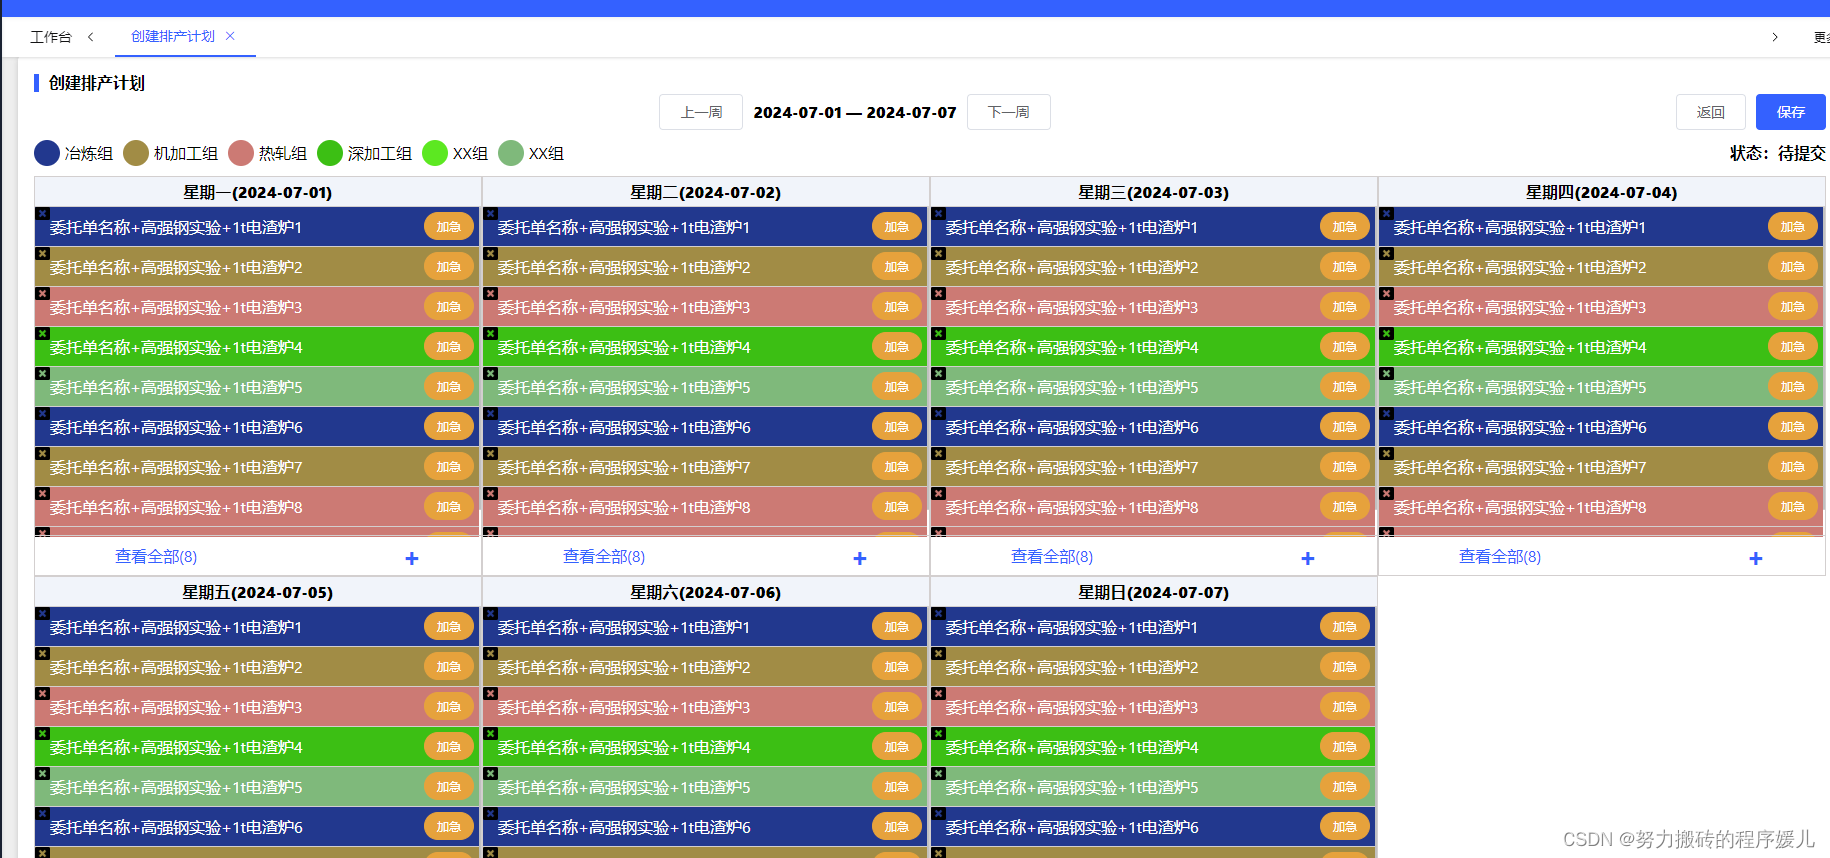Mark Thursday's 1t电渣炉1 as 加急
This screenshot has height=858, width=1830.
[1793, 227]
